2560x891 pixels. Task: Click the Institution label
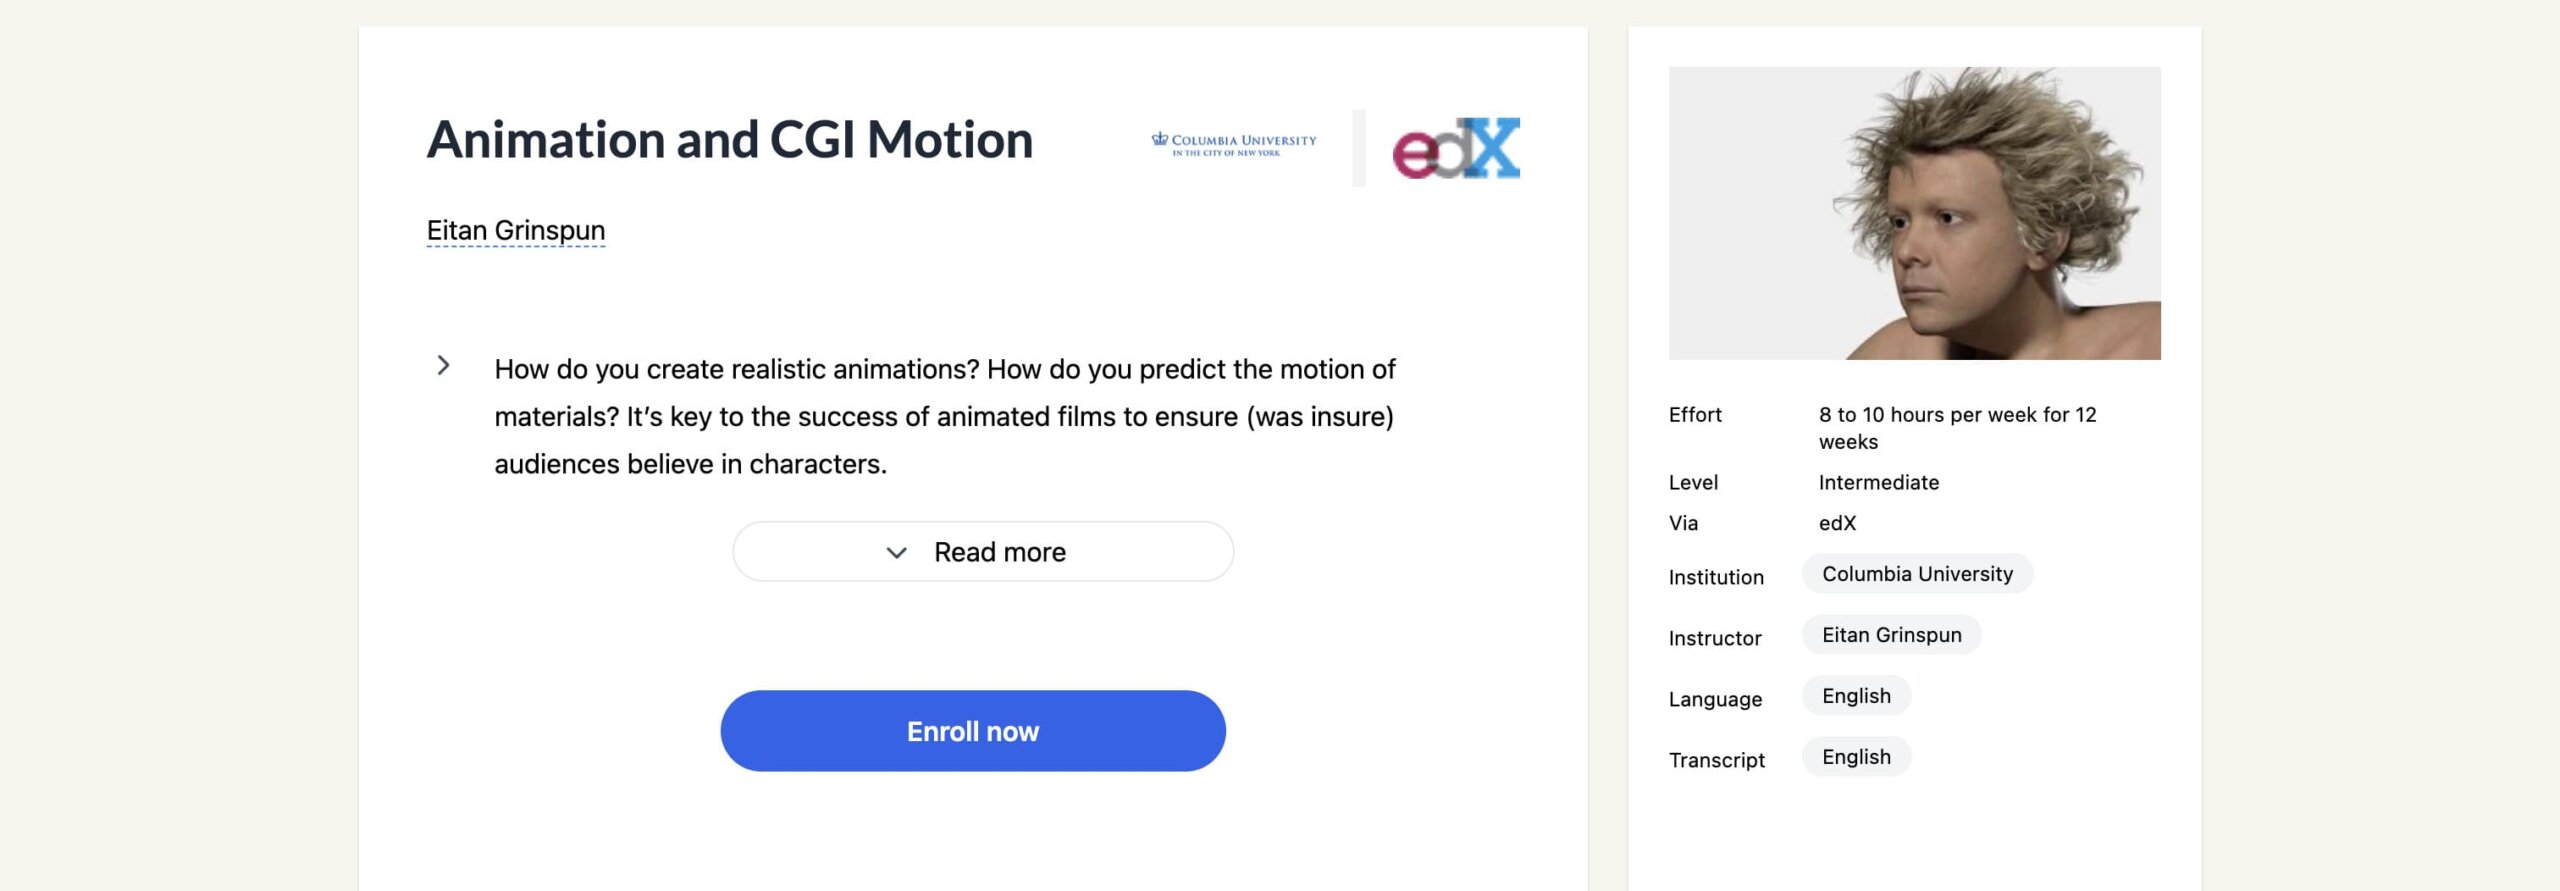[x=1716, y=577]
